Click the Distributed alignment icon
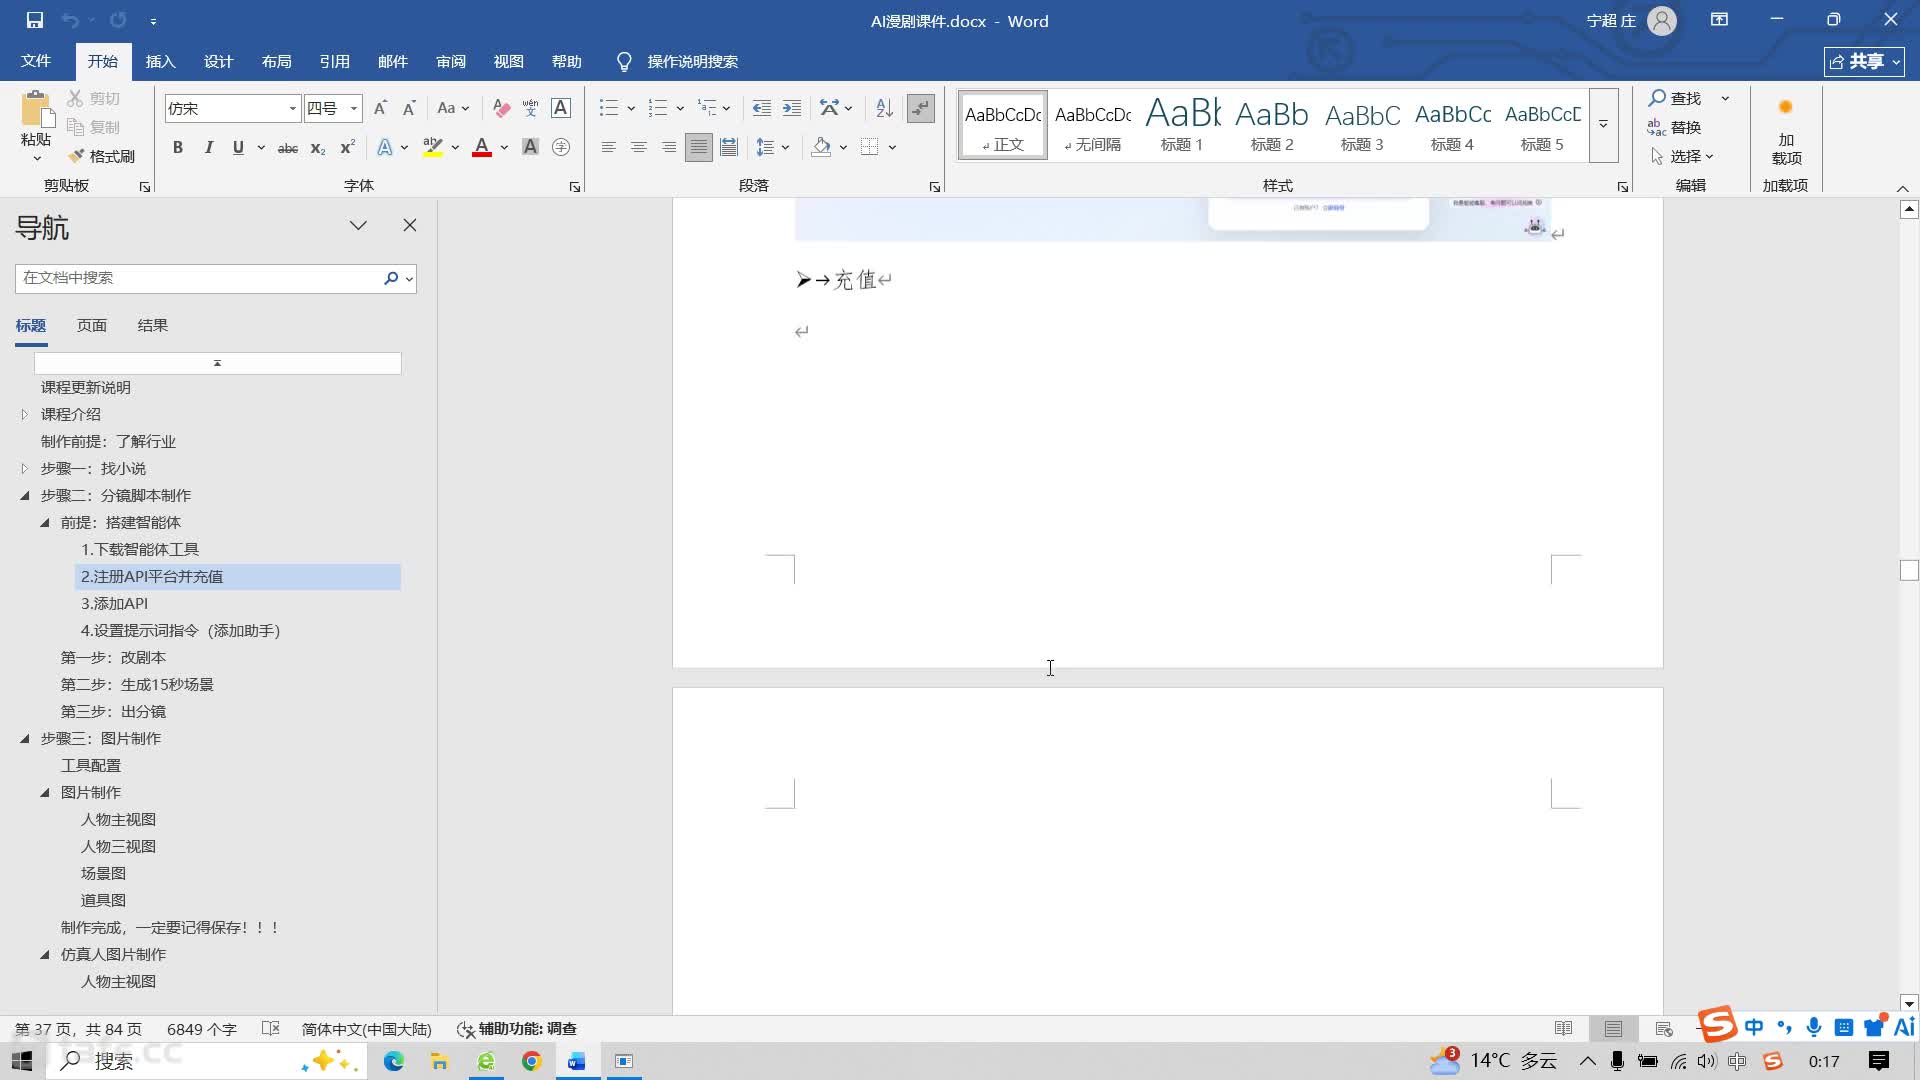This screenshot has height=1080, width=1920. coord(729,147)
